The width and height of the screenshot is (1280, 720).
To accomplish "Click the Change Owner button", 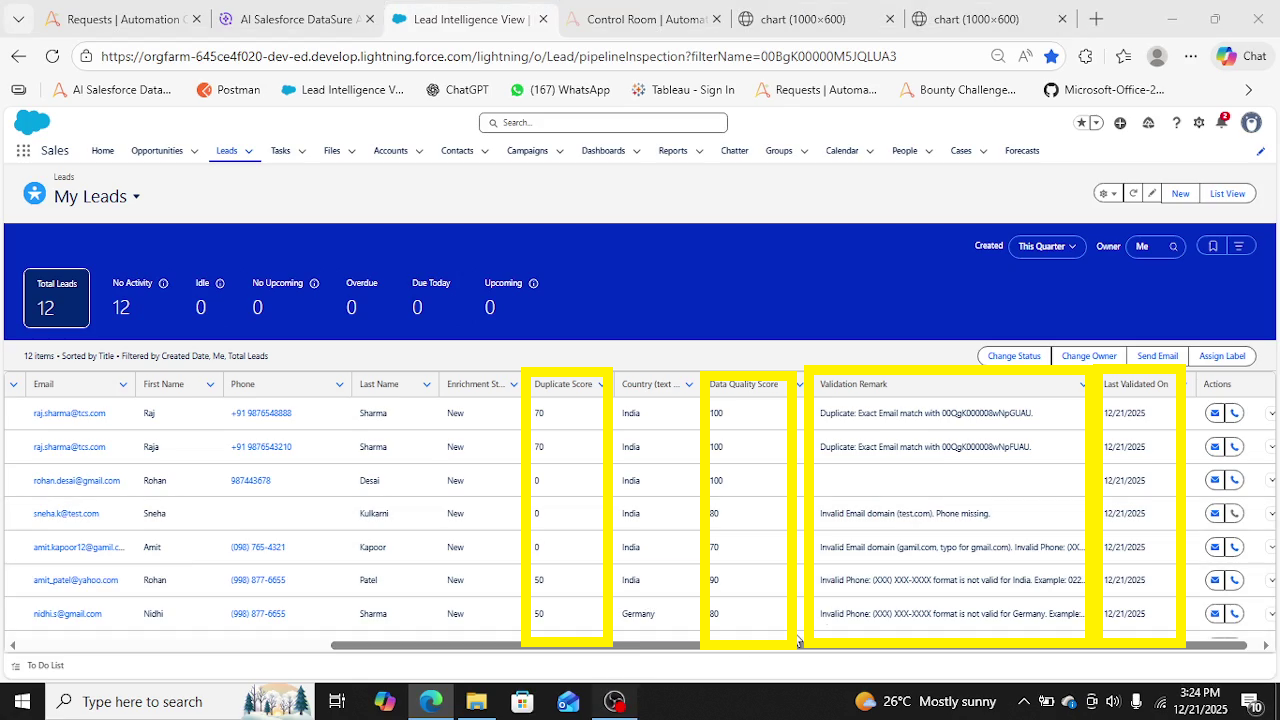I will point(1088,356).
